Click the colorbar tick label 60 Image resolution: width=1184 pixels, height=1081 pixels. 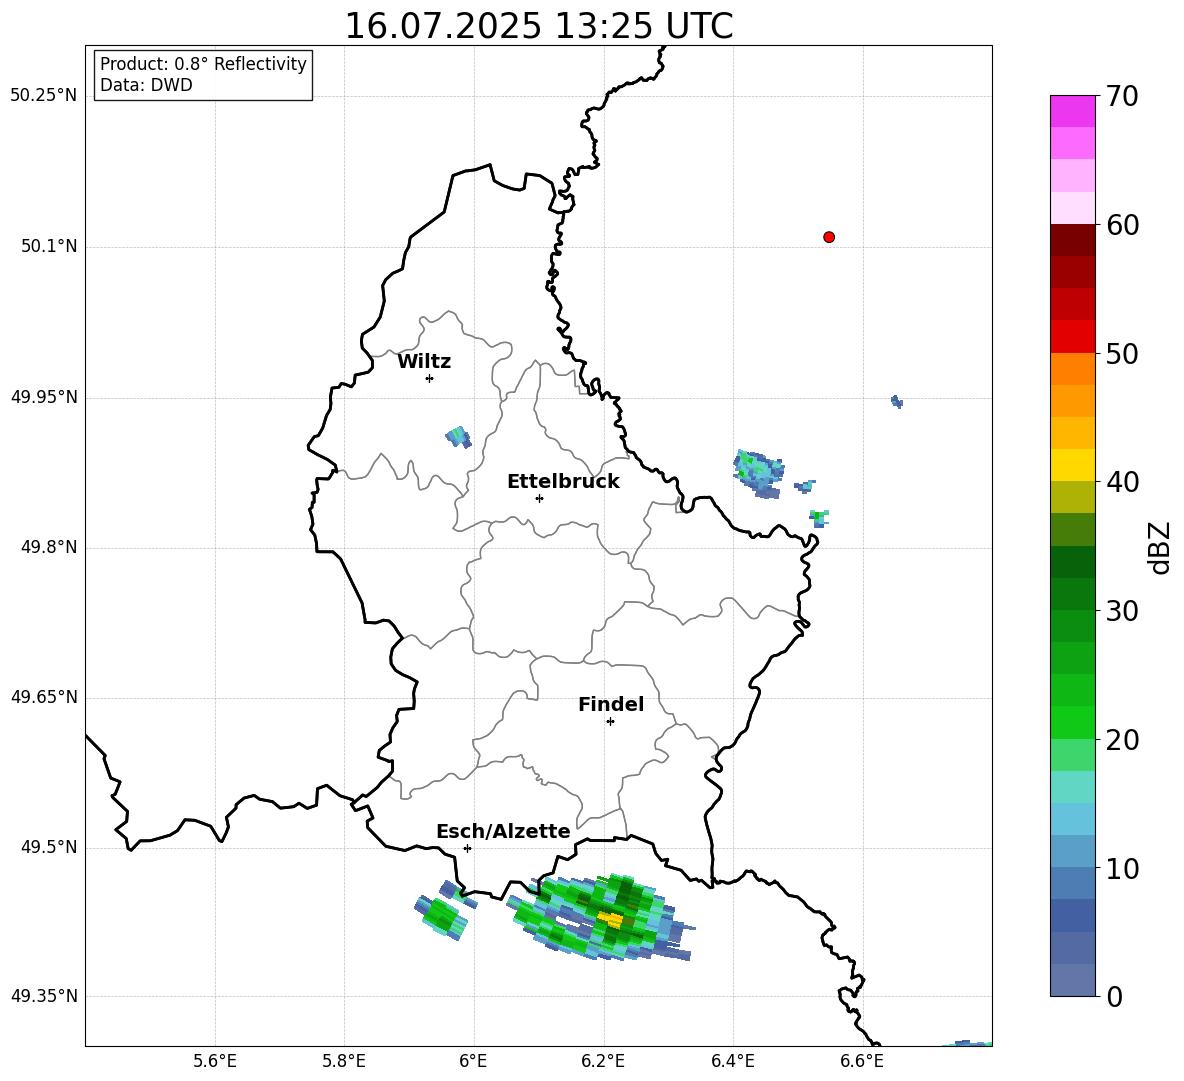1122,225
